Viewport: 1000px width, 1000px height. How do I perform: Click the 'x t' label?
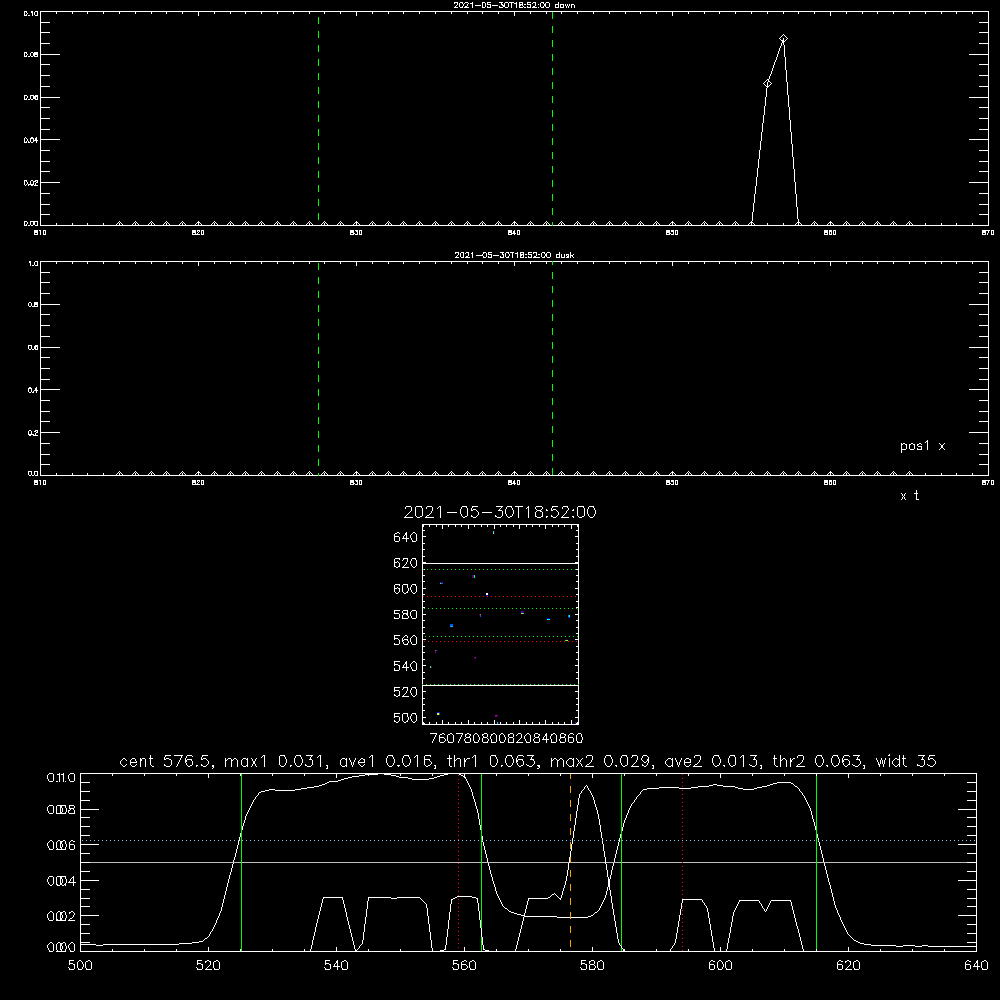pyautogui.click(x=909, y=496)
